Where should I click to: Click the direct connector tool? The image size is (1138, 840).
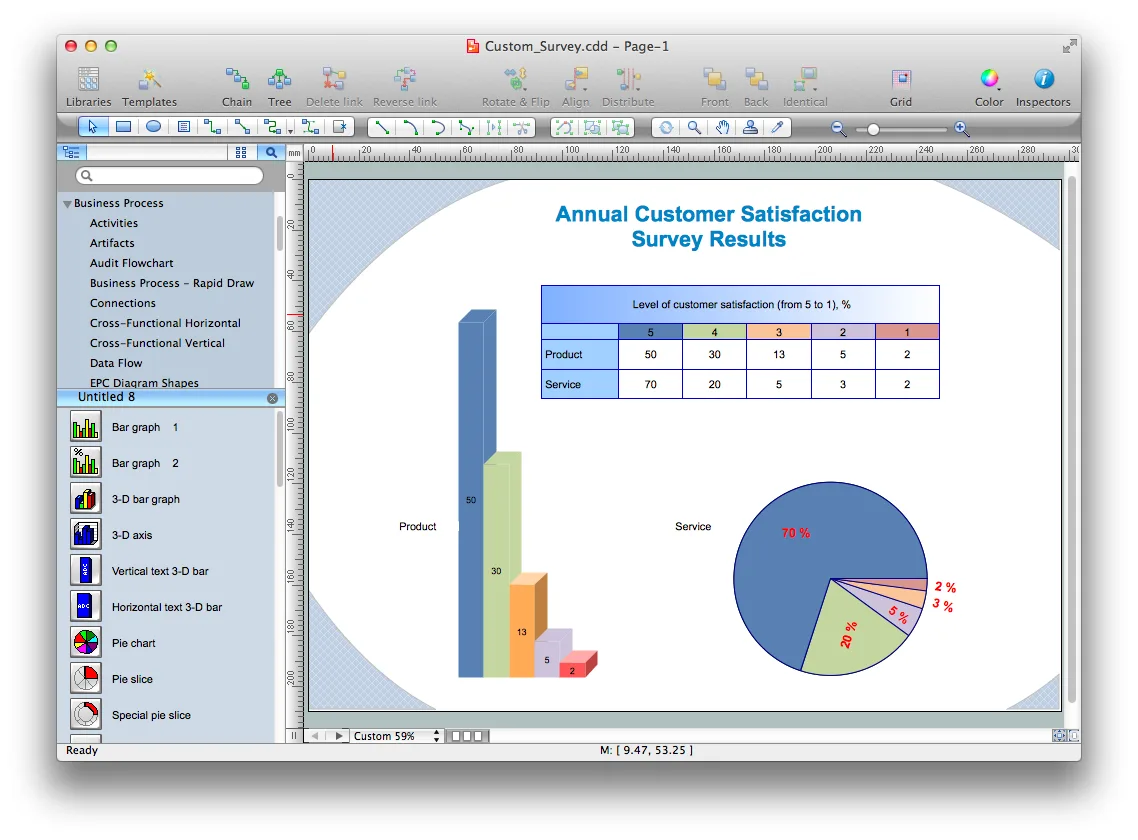point(242,127)
